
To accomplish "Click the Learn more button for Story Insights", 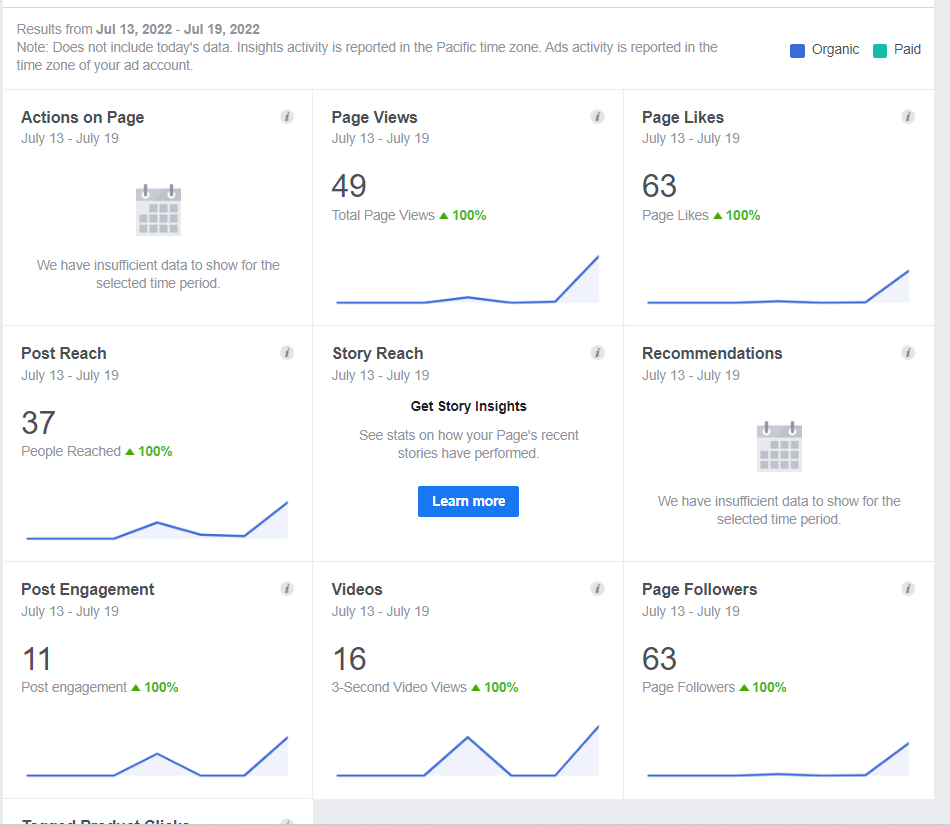I will coord(468,502).
